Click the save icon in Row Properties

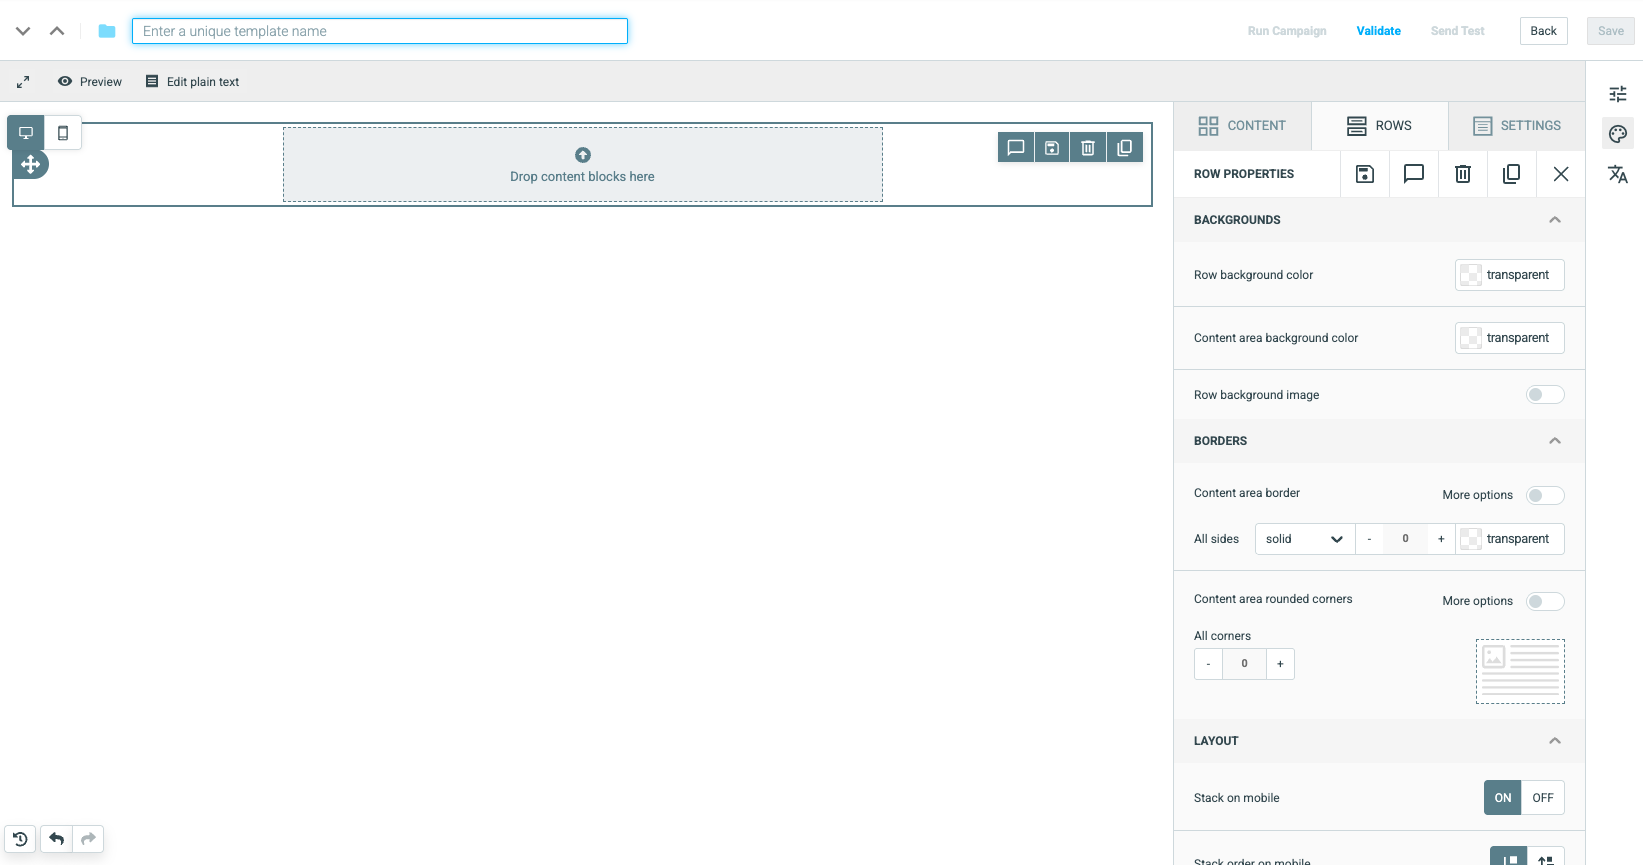coord(1365,174)
